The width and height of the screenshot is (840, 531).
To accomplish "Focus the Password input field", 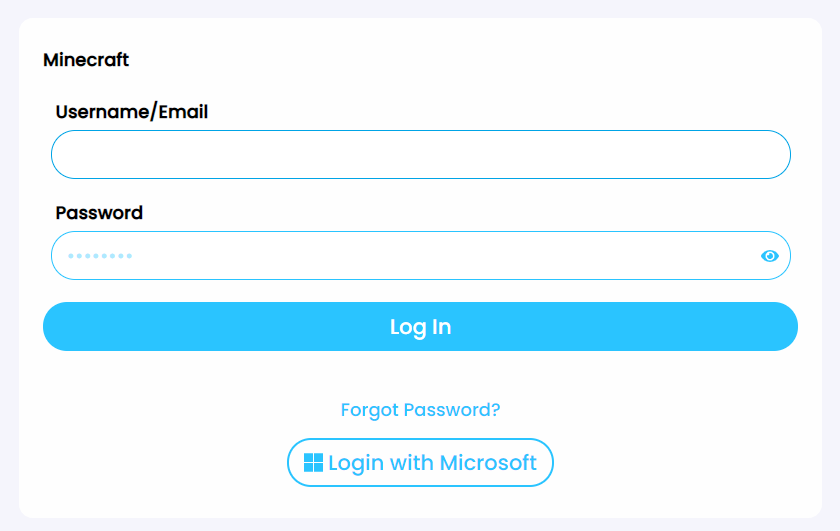I will 421,256.
